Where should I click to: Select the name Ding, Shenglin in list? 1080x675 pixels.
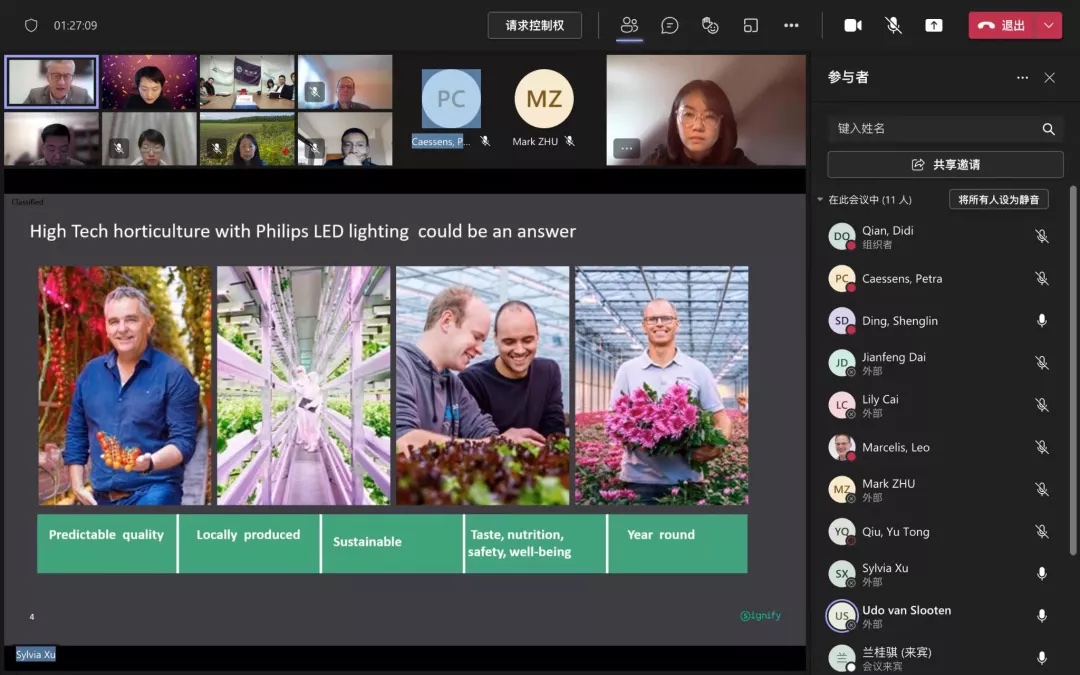(900, 321)
